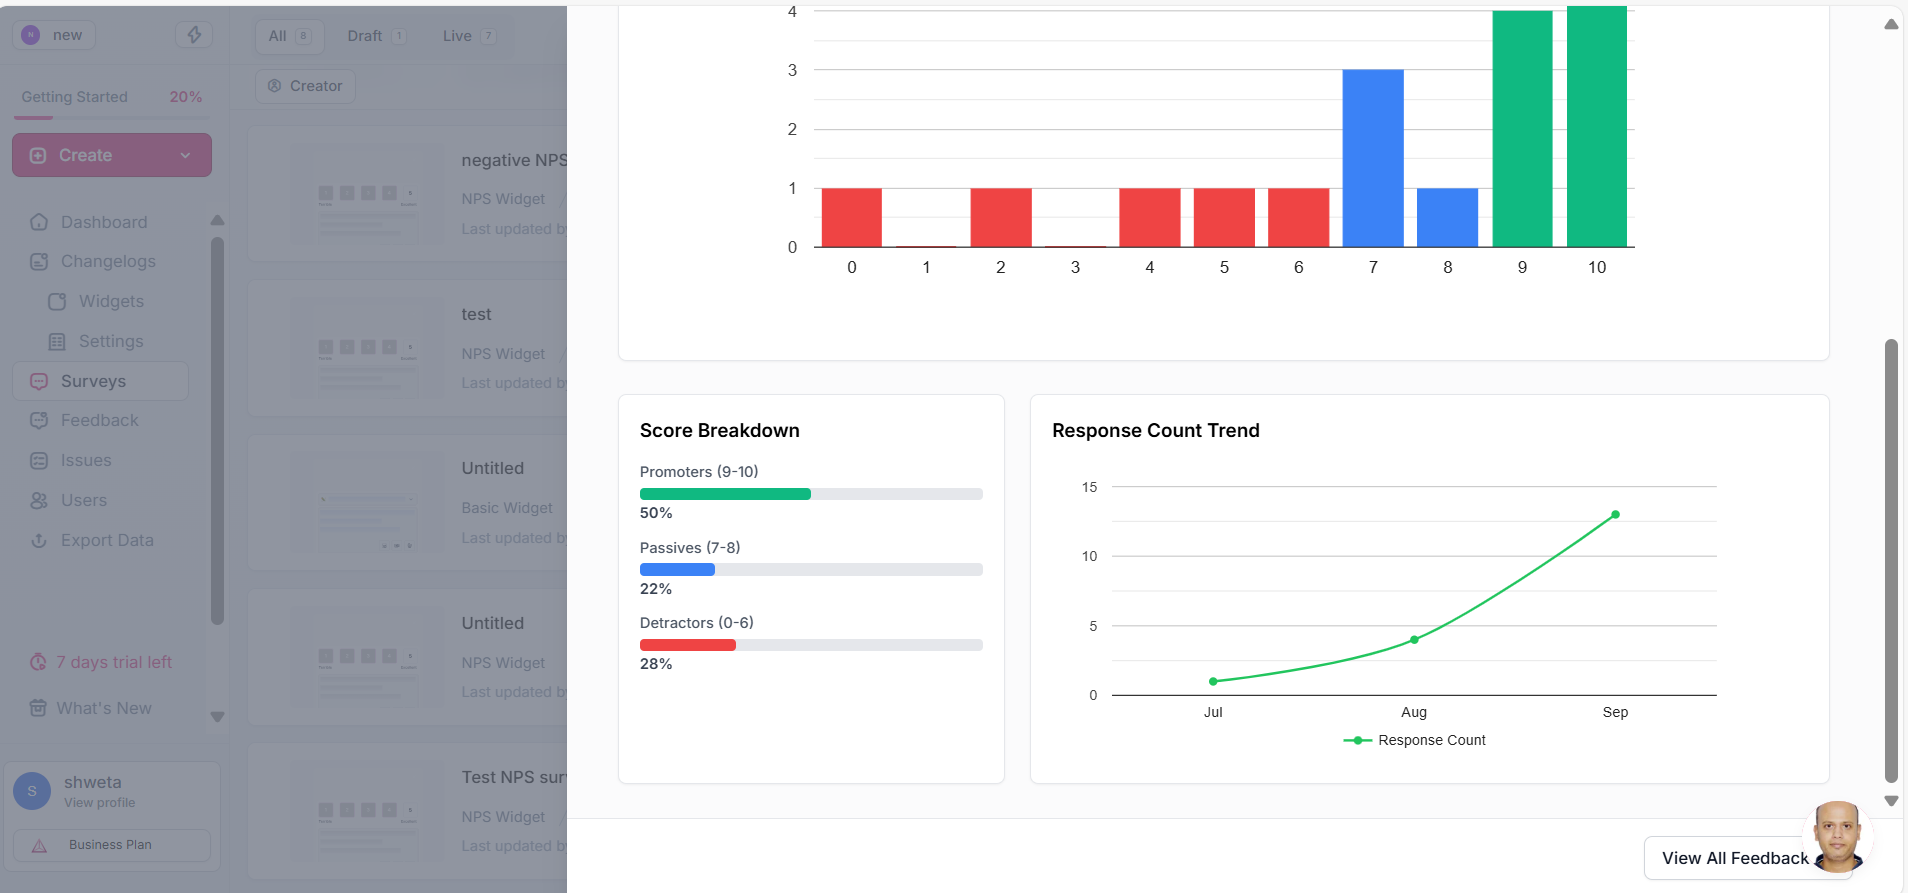Open Issues using its sidebar icon
Image resolution: width=1908 pixels, height=893 pixels.
[x=39, y=461]
